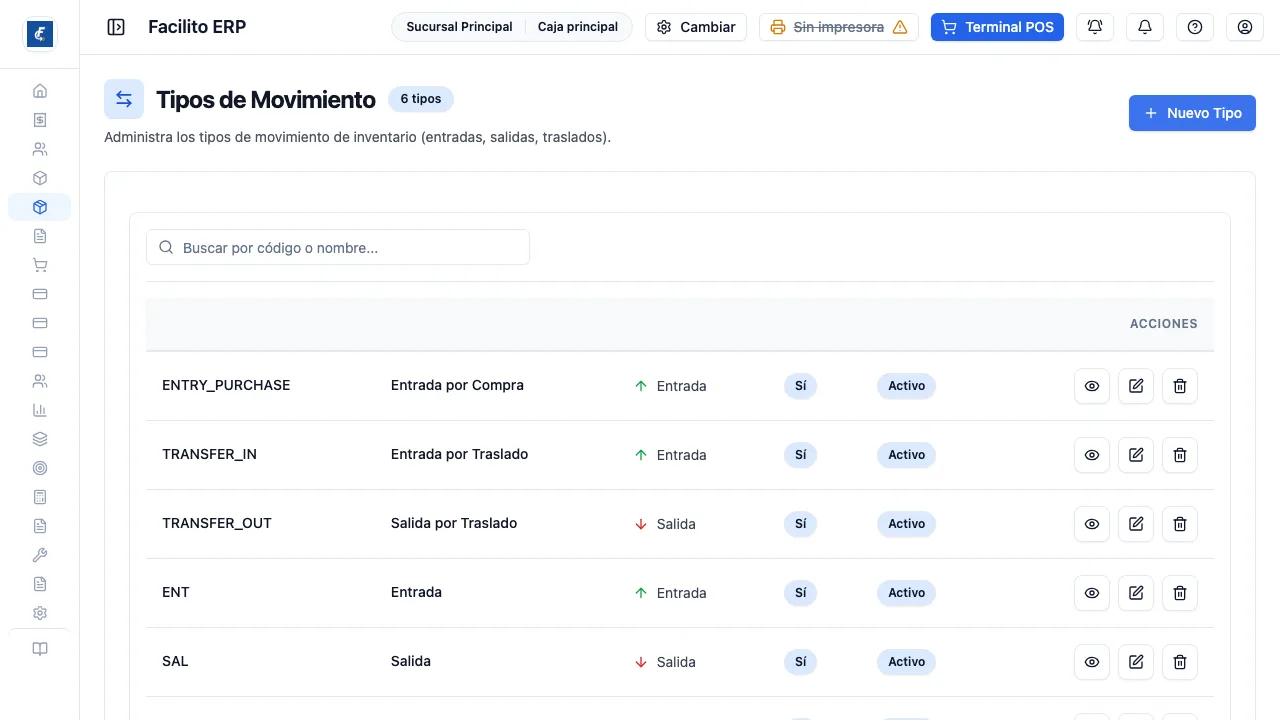The width and height of the screenshot is (1280, 720).
Task: Click the Sí badge in the TRANSFER_IN row
Action: [800, 455]
